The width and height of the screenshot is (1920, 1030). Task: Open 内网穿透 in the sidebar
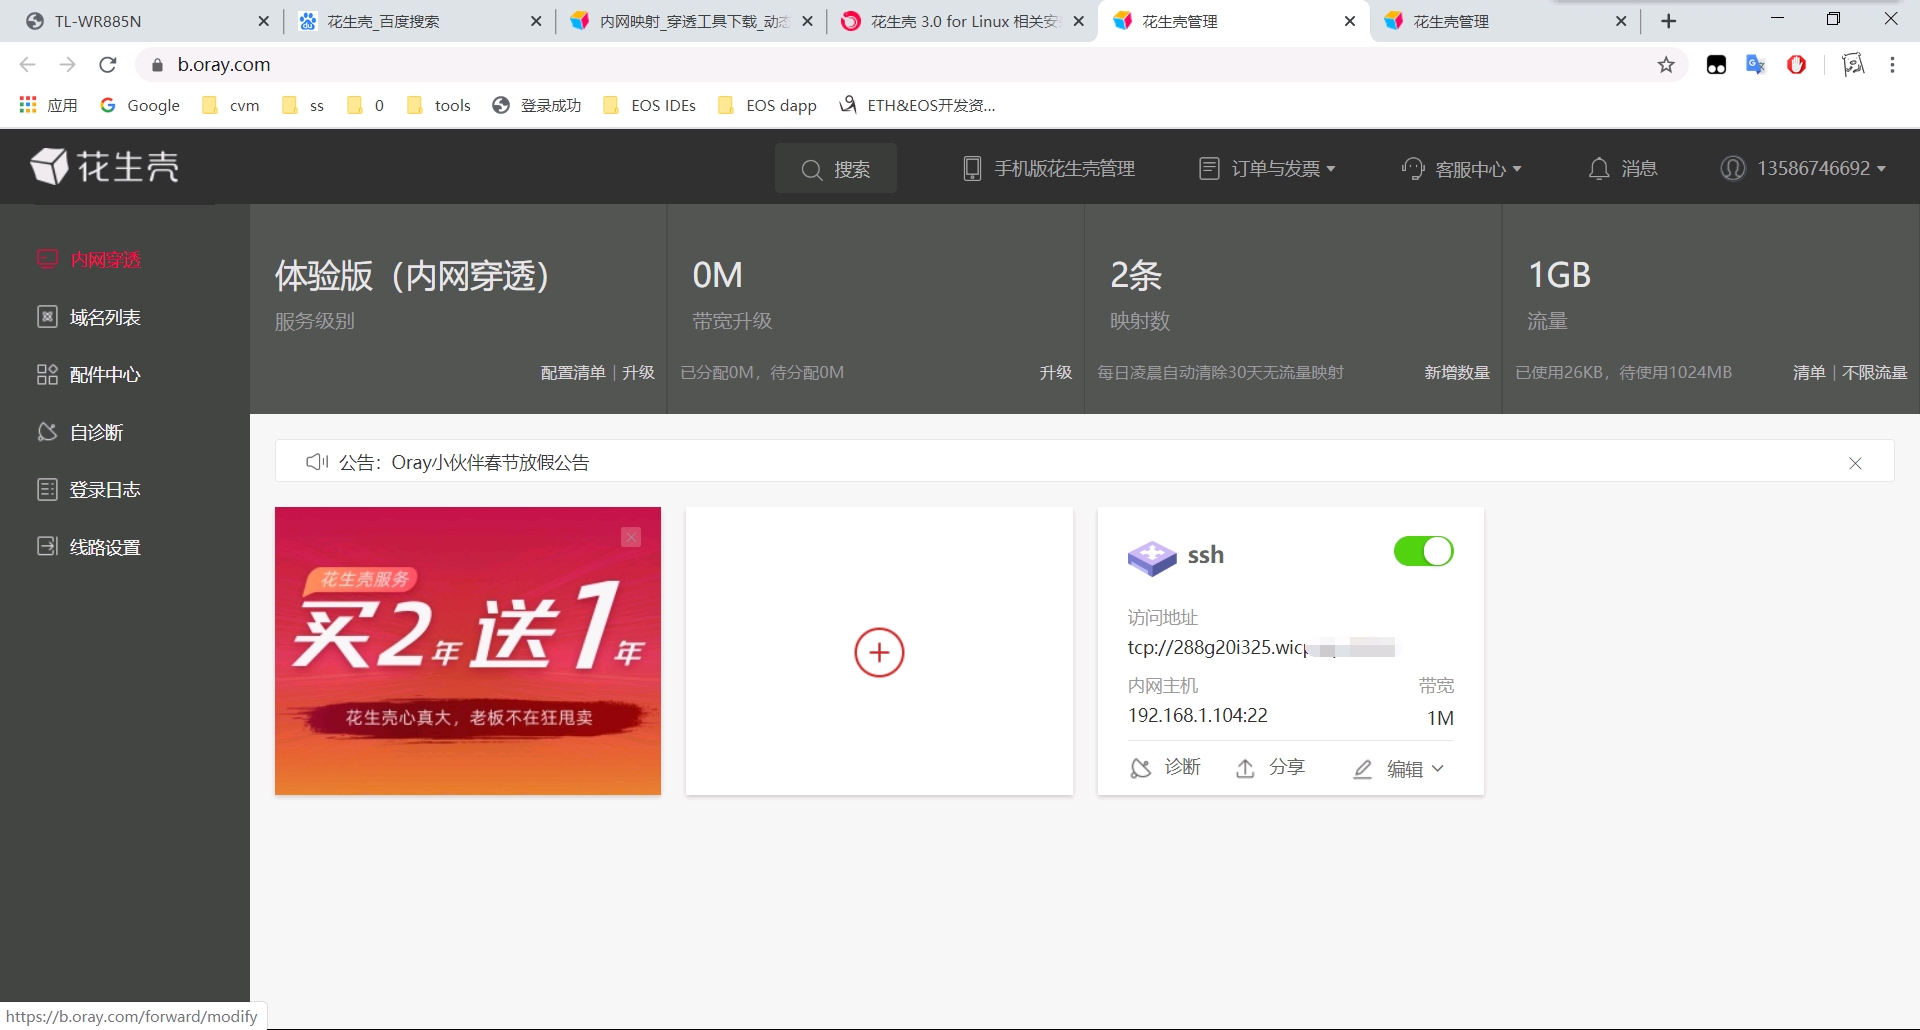89,260
